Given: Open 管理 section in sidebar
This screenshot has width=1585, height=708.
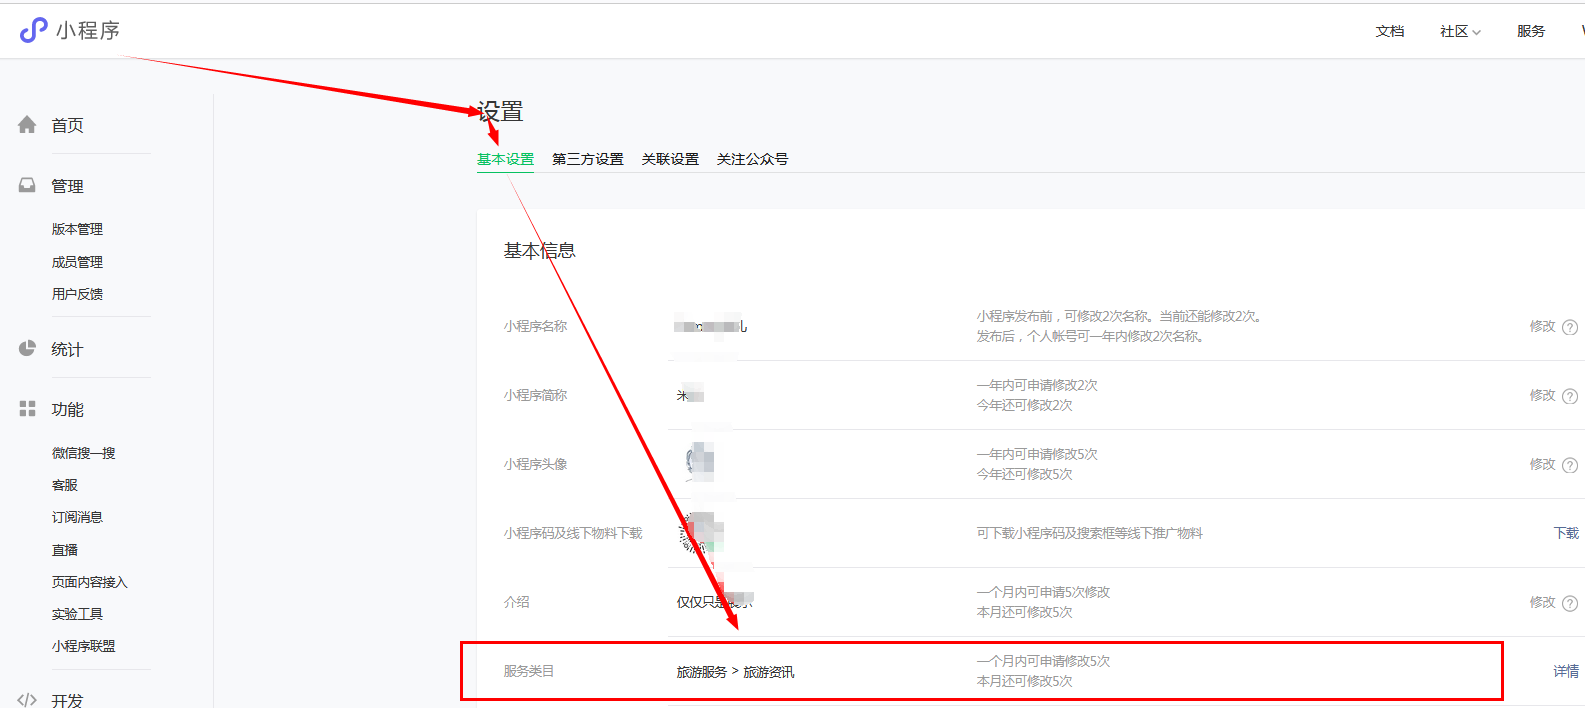Looking at the screenshot, I should tap(67, 186).
